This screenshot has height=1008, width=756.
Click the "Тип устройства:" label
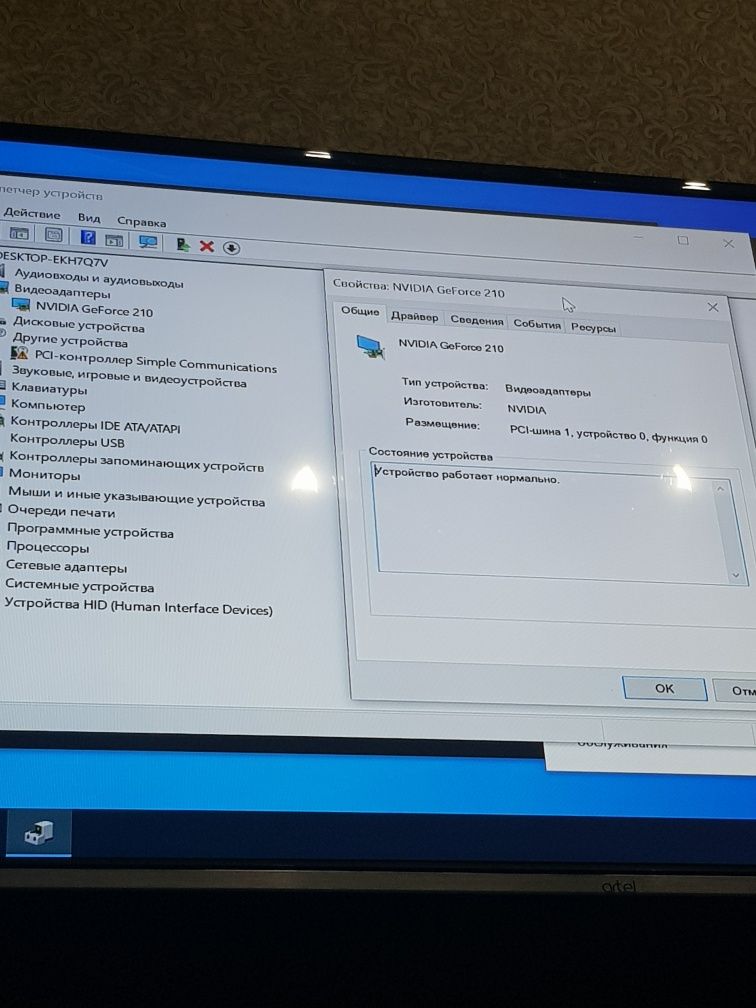pos(445,384)
